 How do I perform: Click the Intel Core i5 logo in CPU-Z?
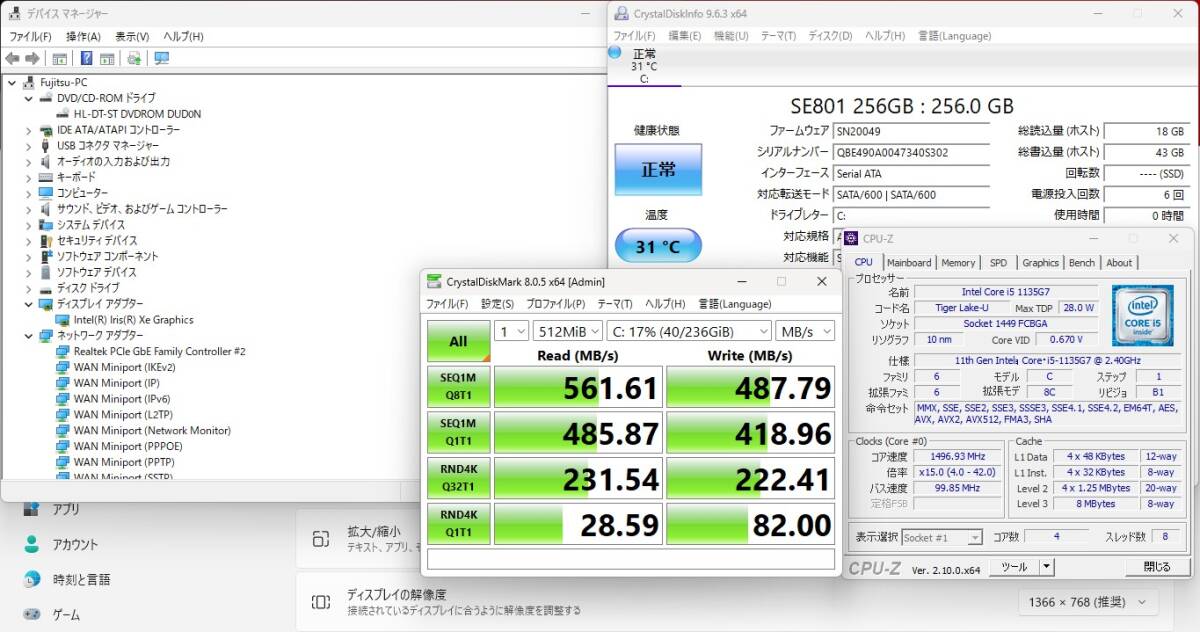[x=1142, y=316]
